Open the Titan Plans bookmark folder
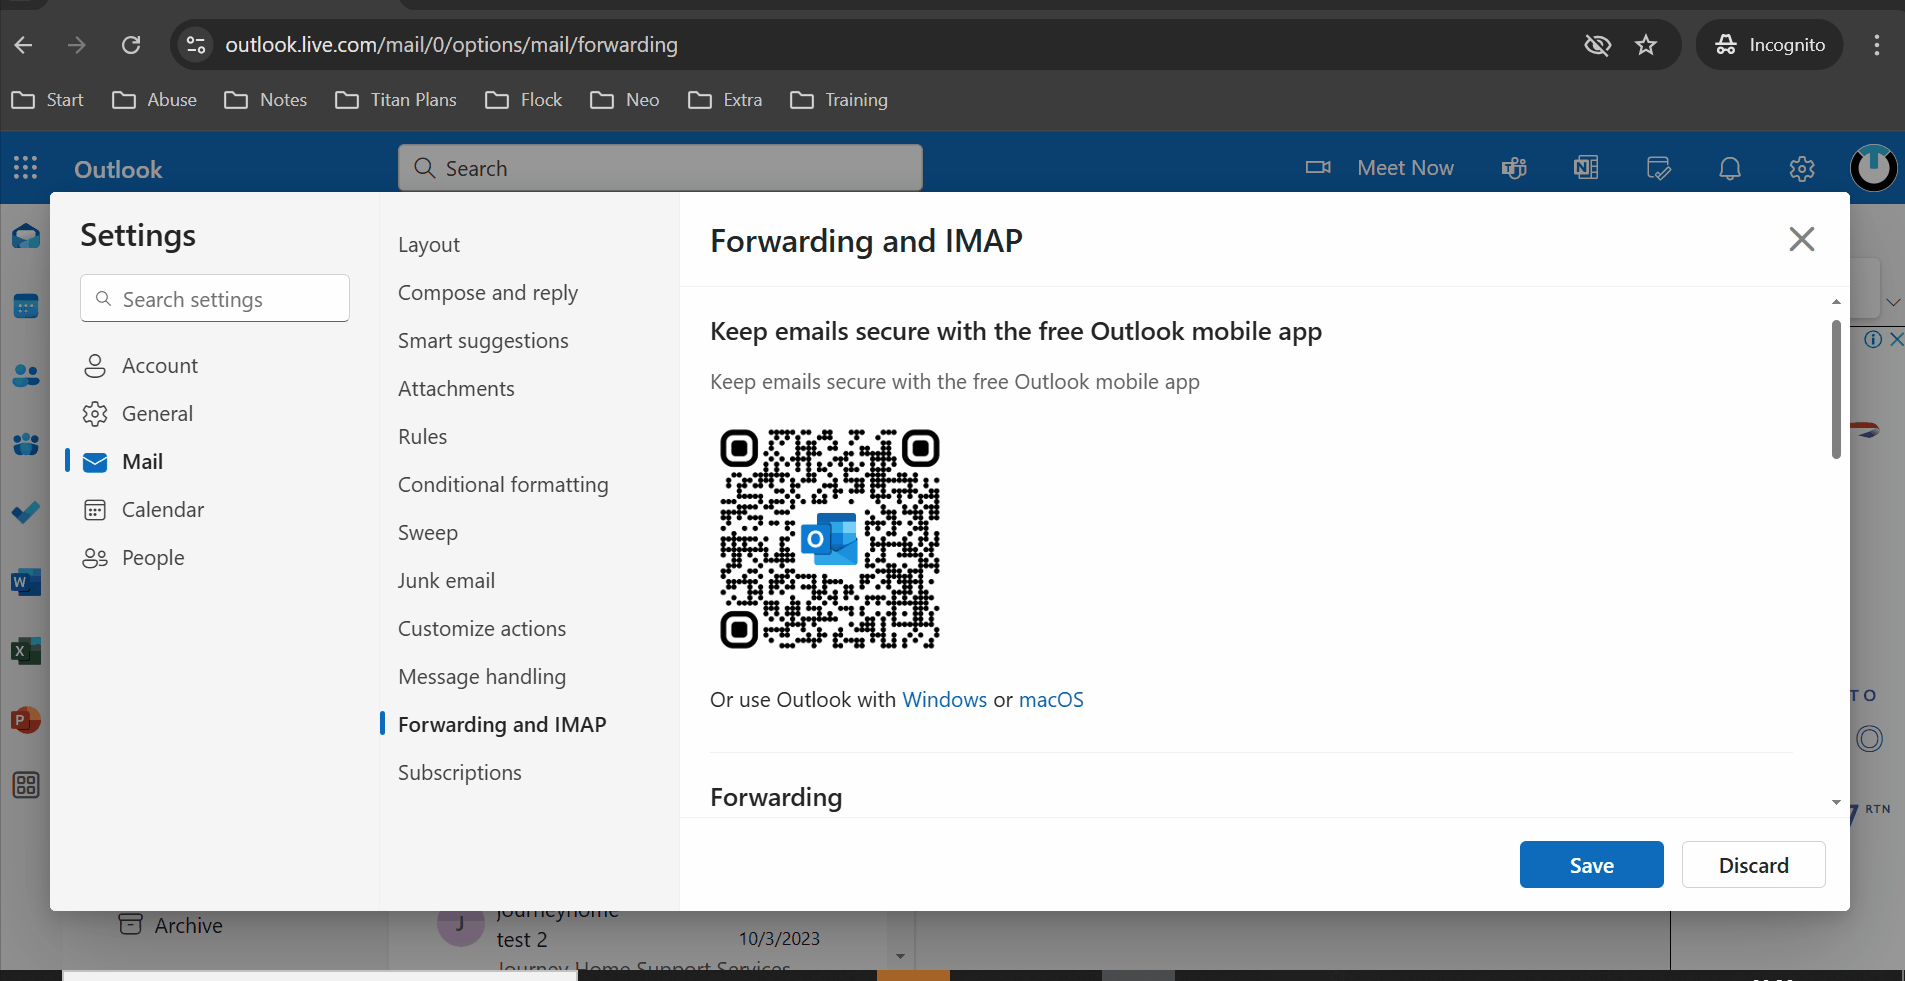The width and height of the screenshot is (1905, 981). (396, 100)
